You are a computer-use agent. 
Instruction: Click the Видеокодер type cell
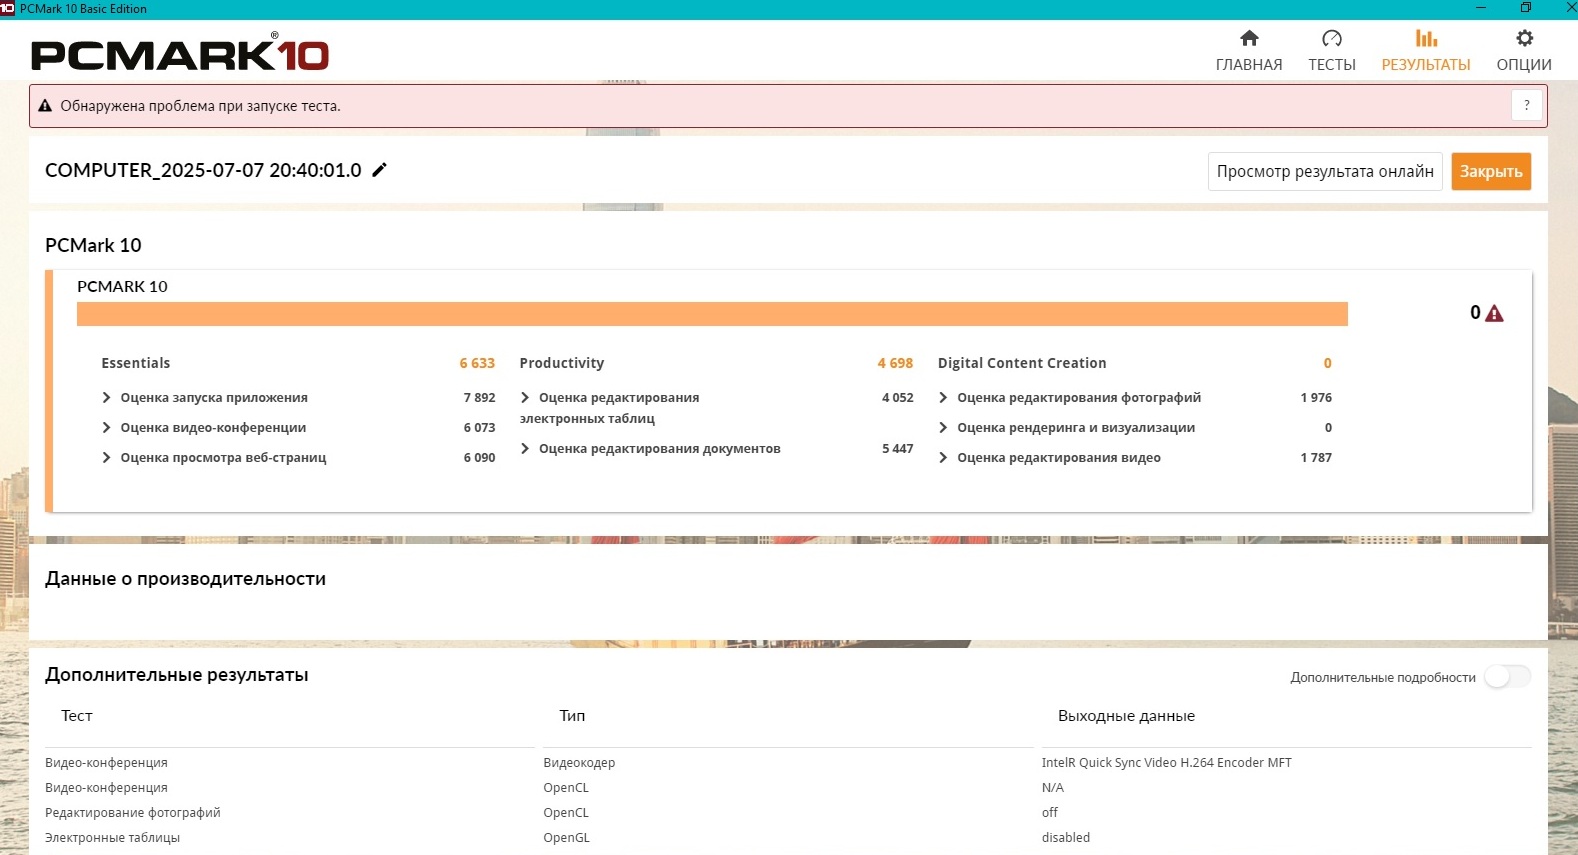pos(579,763)
